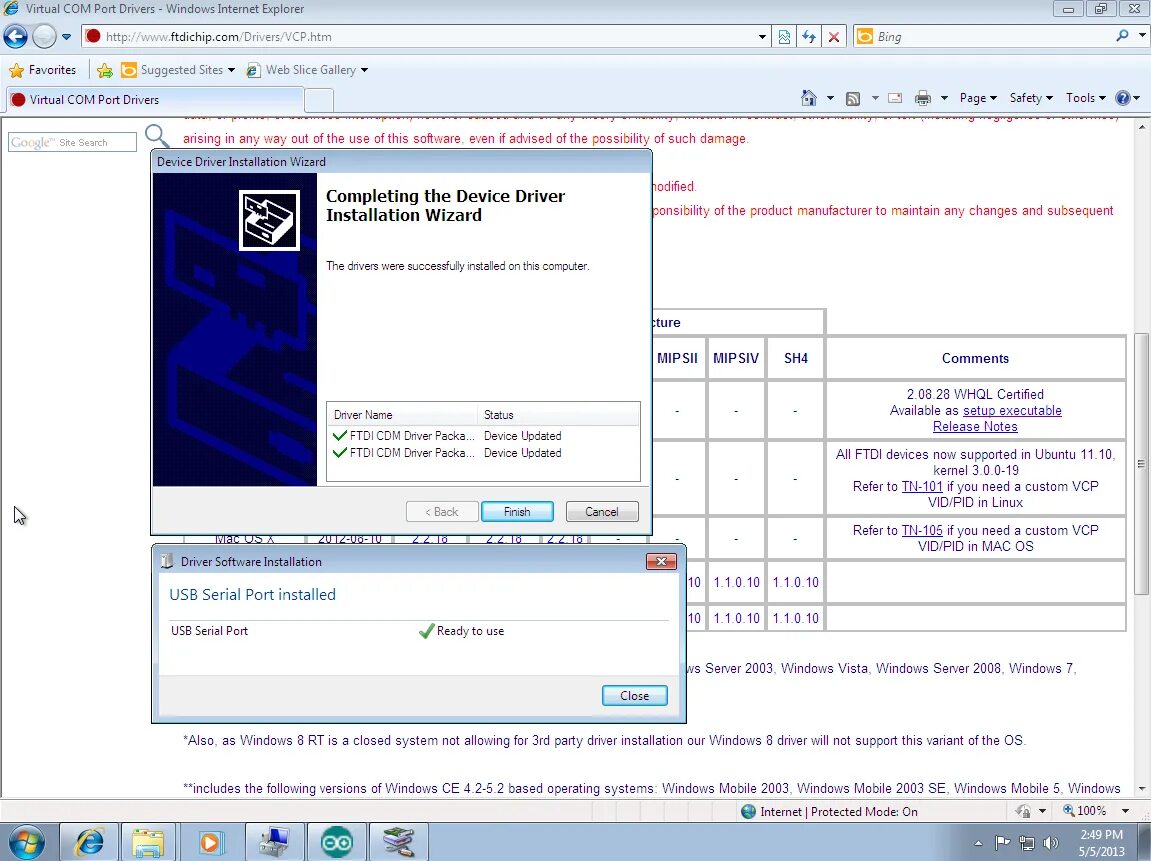
Task: Click Internet Explorer taskbar icon
Action: (x=89, y=842)
